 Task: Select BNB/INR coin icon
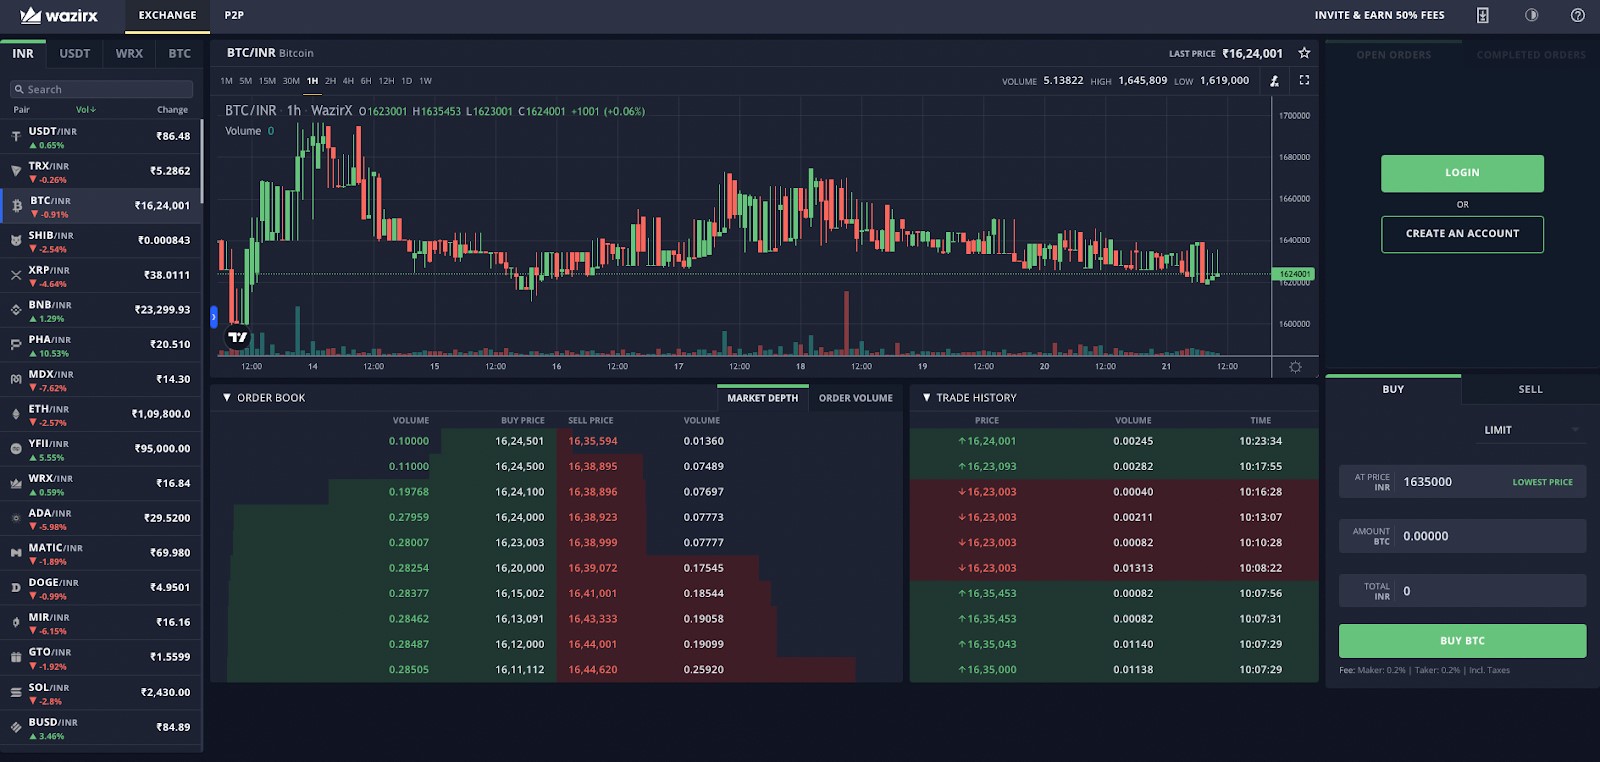16,310
